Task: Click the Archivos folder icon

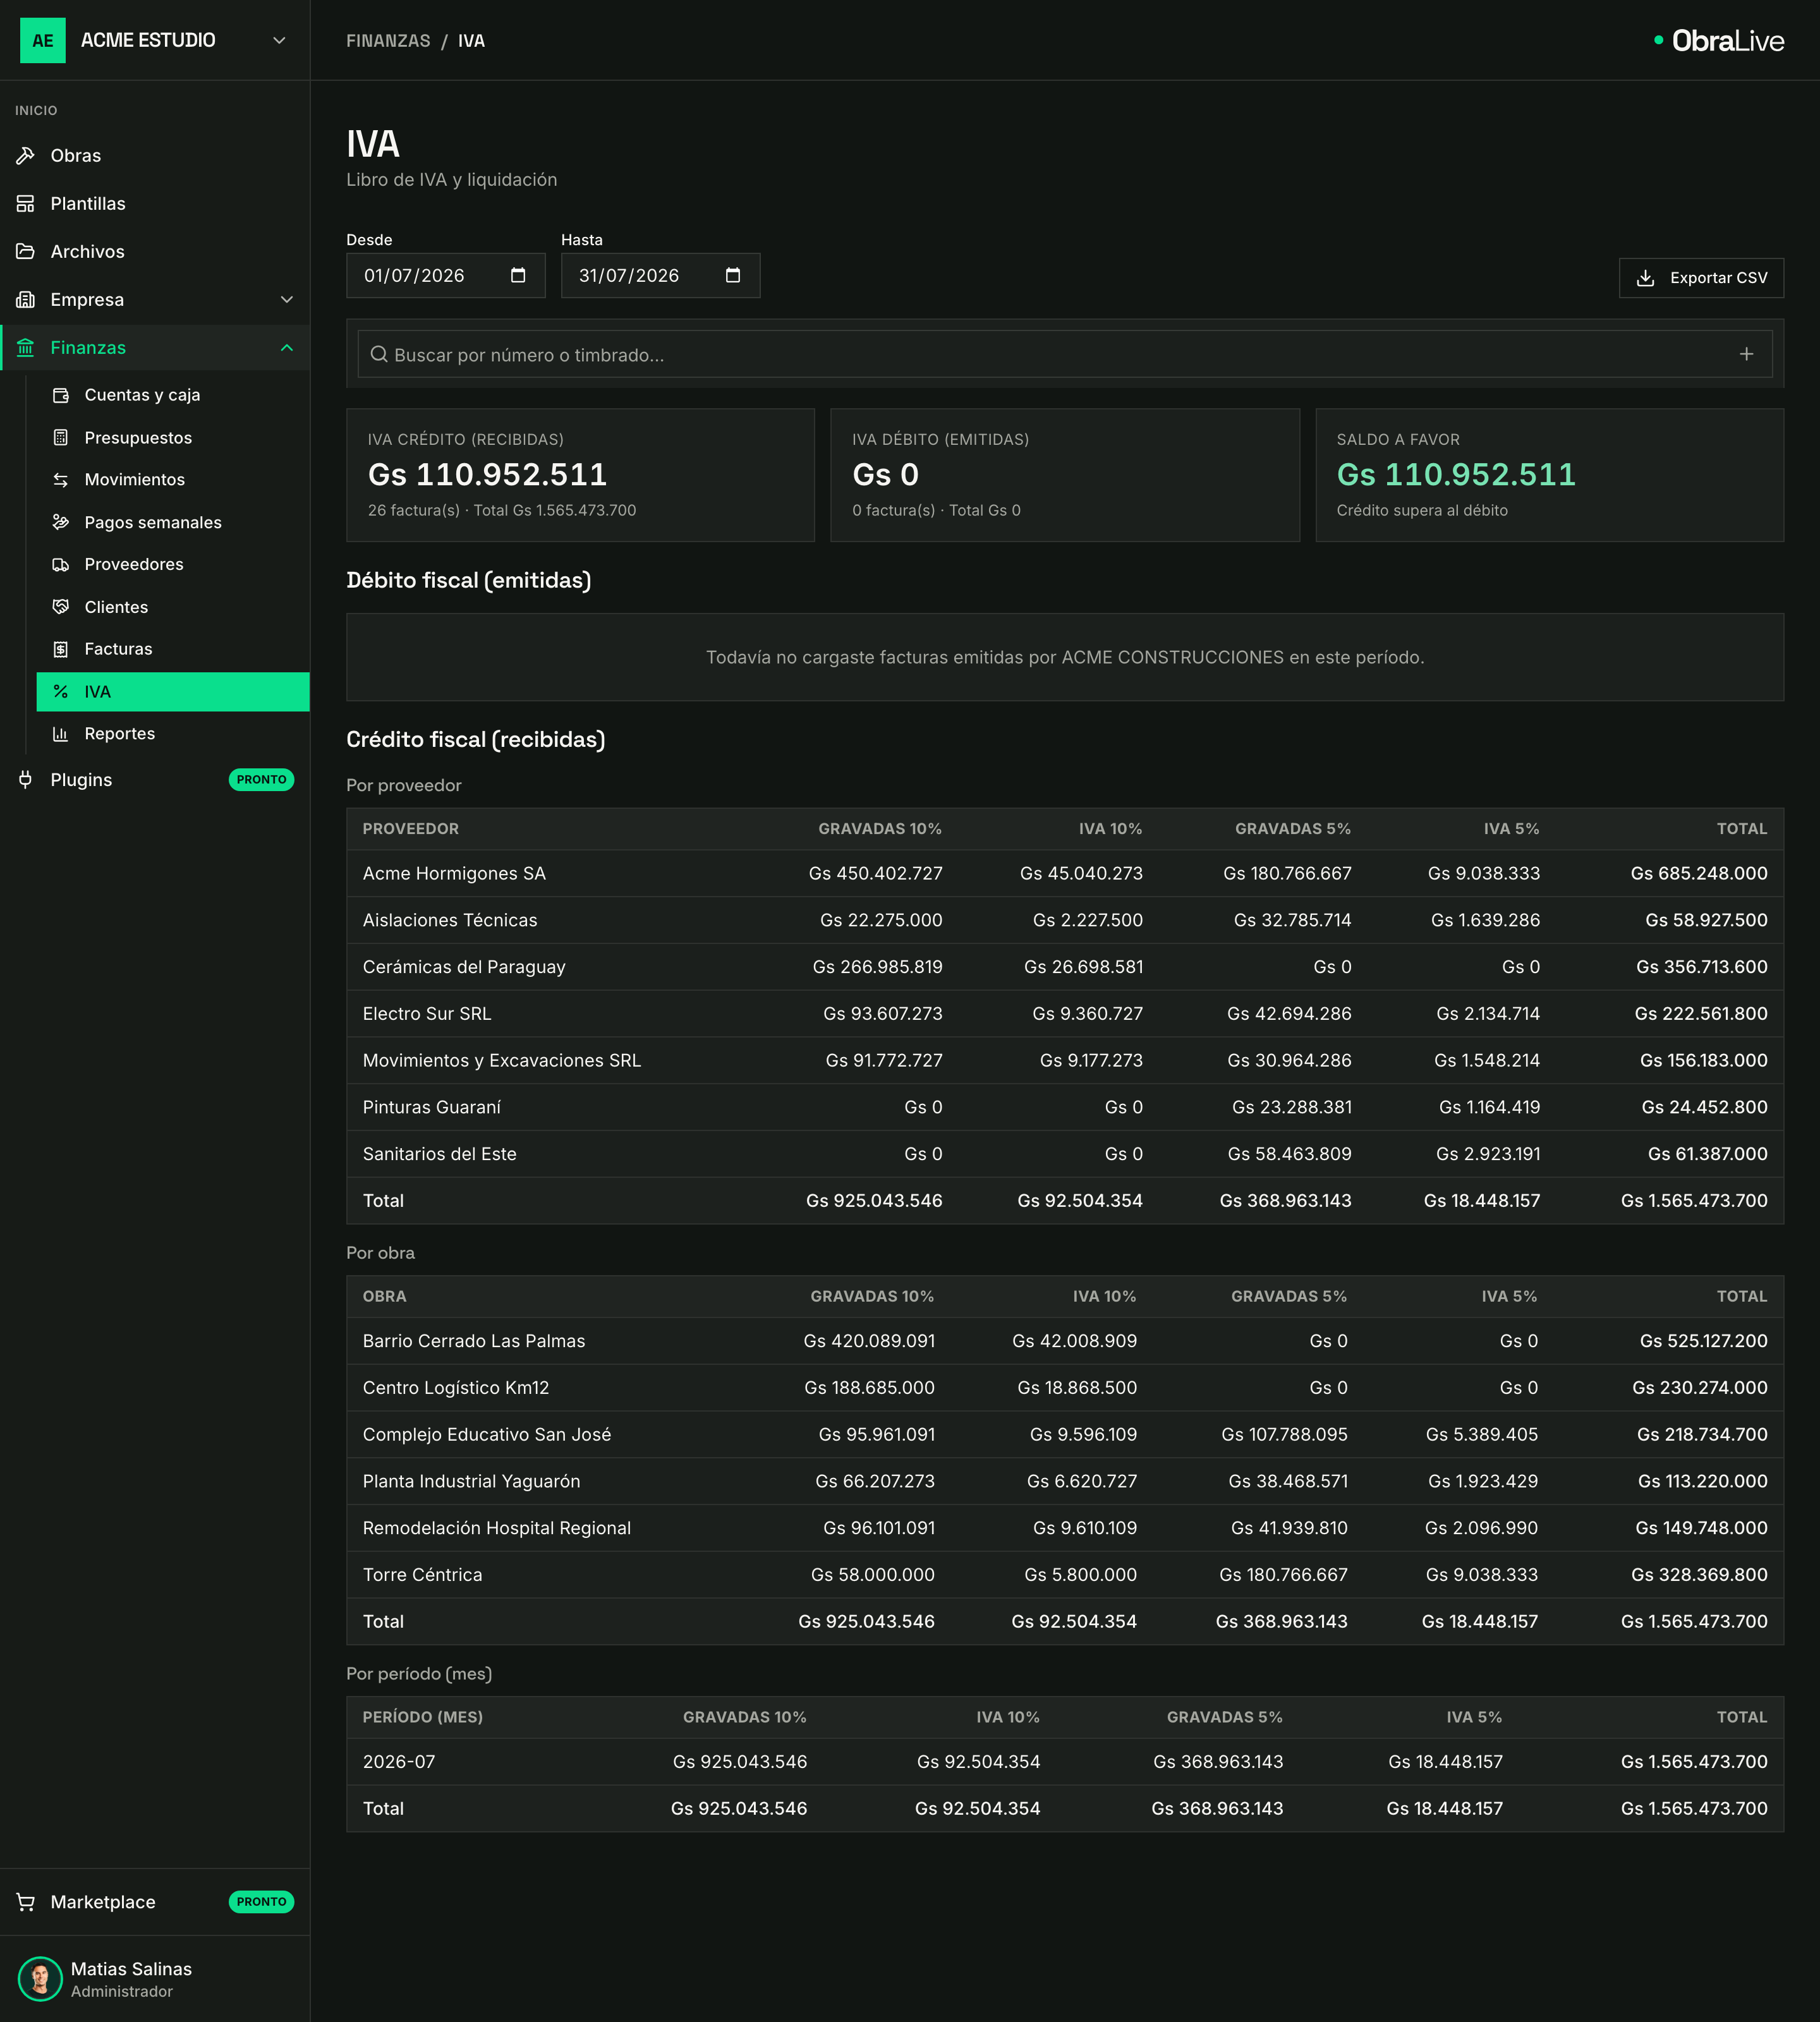Action: pos(26,251)
